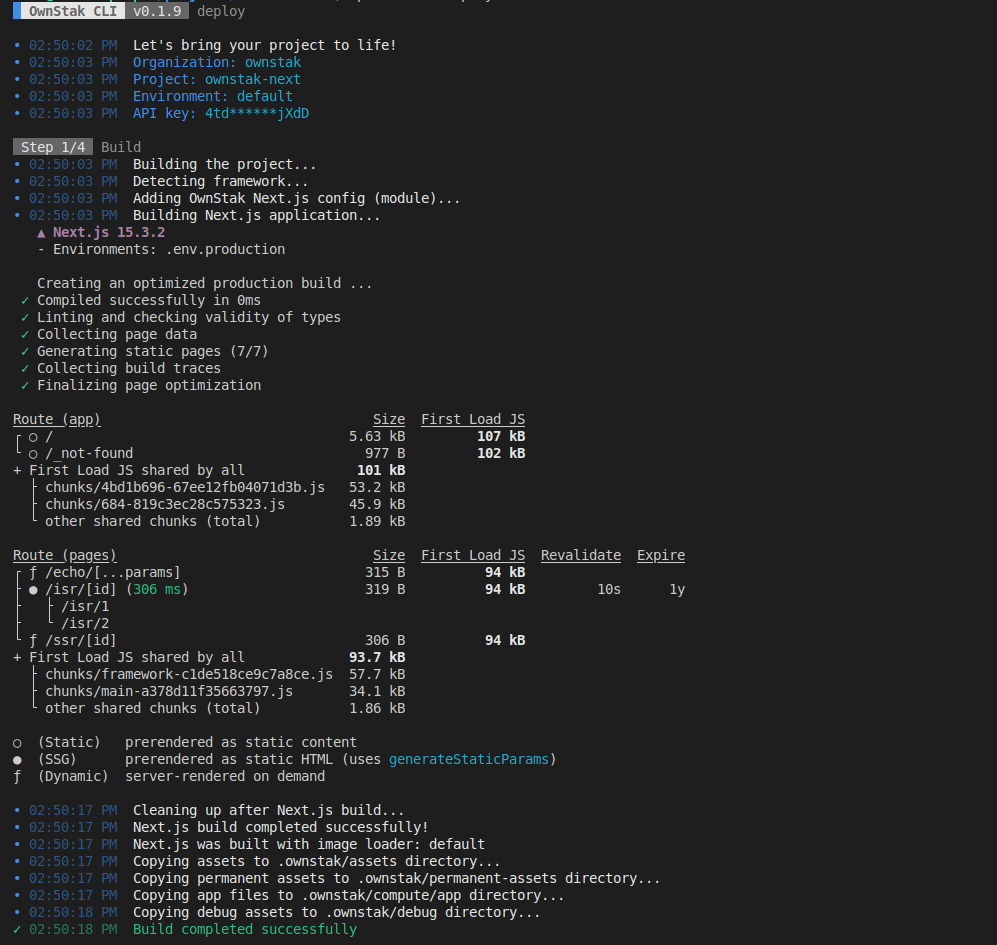Image resolution: width=997 pixels, height=945 pixels.
Task: Click the ƒ Dynamic legend symbol
Action: [17, 776]
